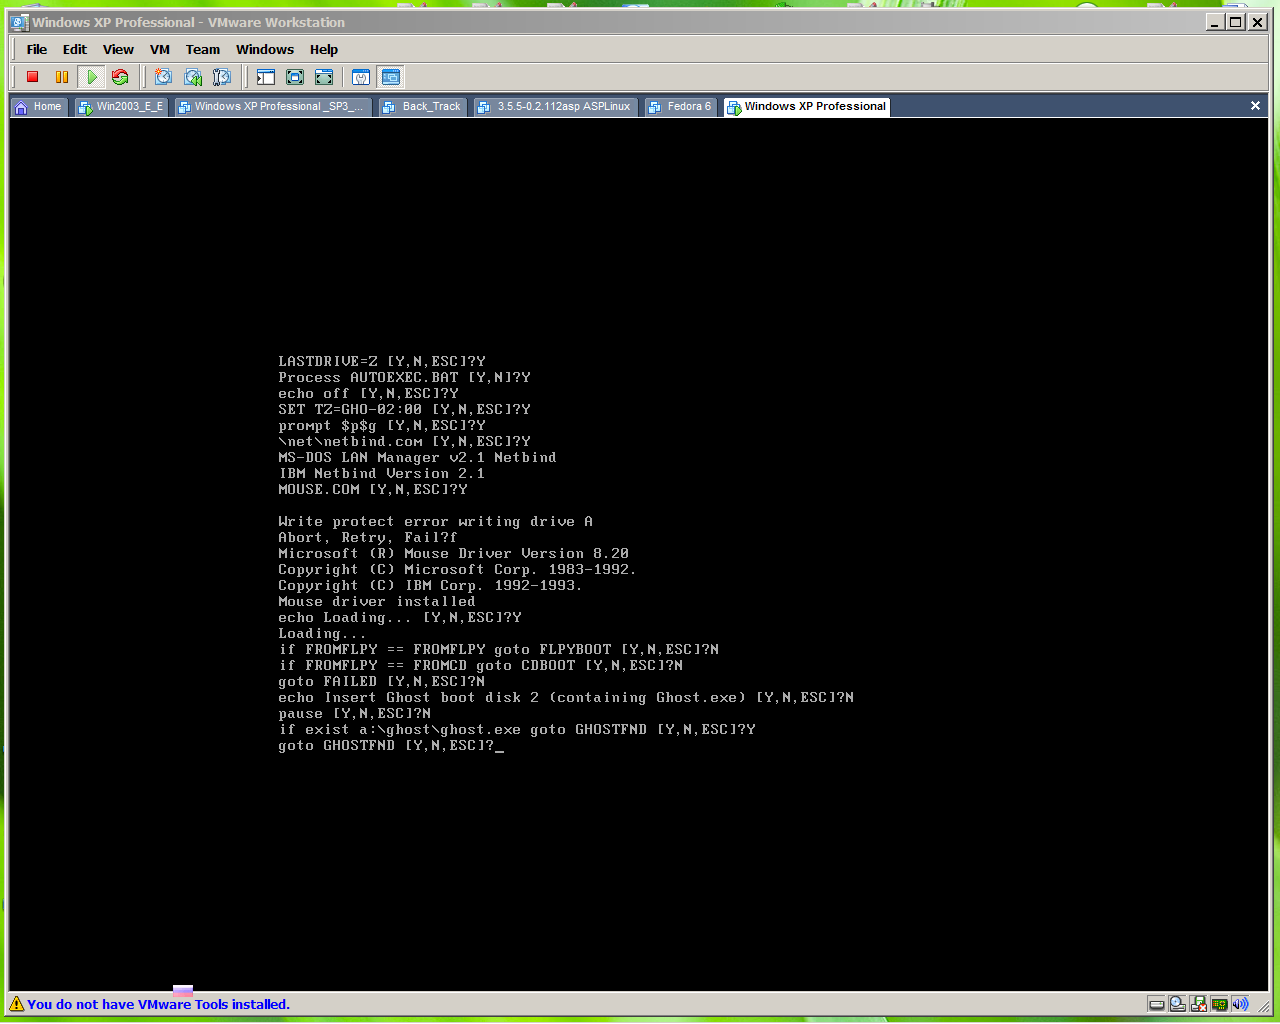Click the 'MS-DOS LAN Manager v2.1 Netbind' line

417,458
